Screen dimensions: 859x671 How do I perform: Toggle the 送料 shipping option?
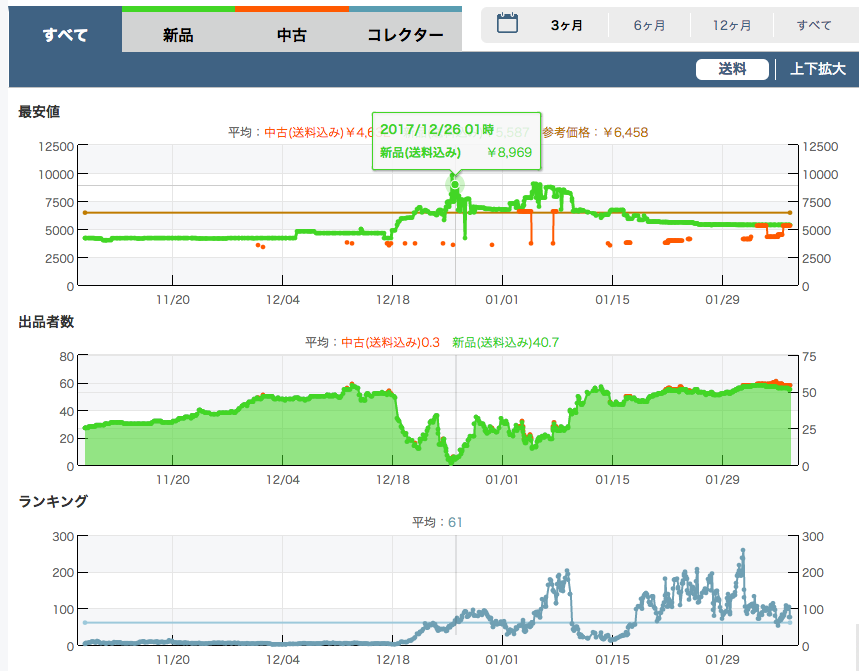732,69
